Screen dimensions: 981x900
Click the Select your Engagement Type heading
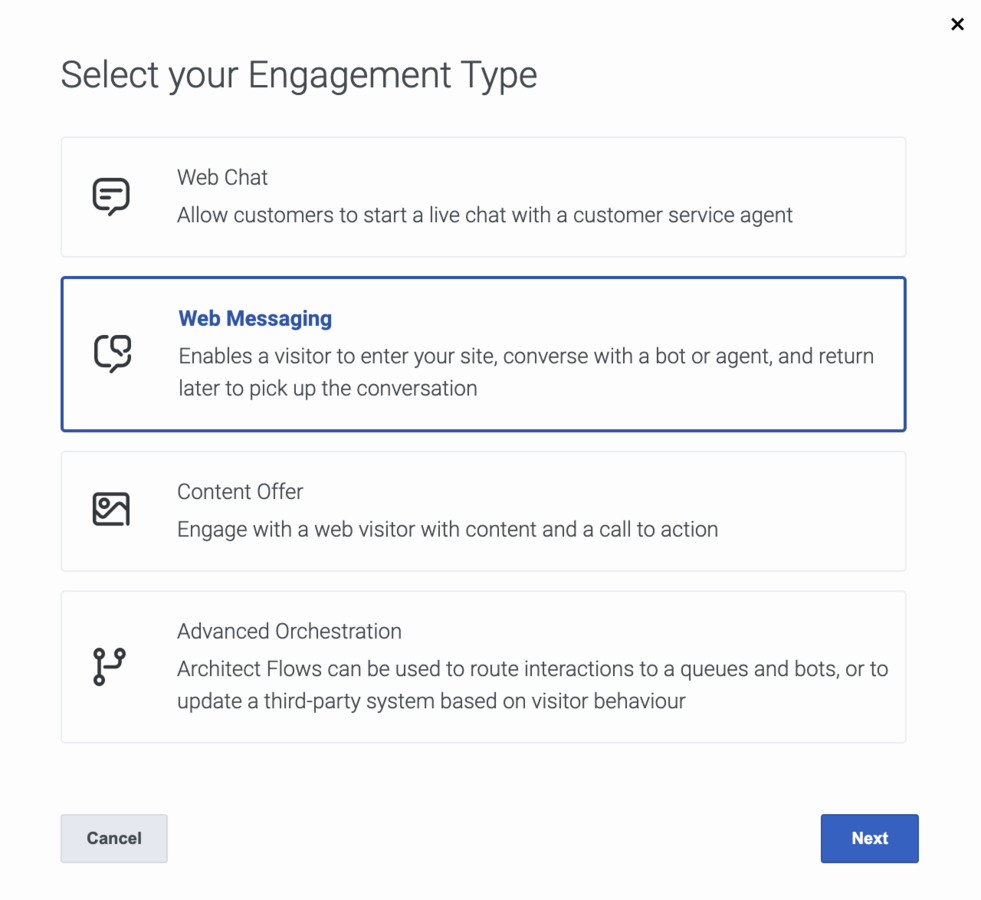coord(298,76)
